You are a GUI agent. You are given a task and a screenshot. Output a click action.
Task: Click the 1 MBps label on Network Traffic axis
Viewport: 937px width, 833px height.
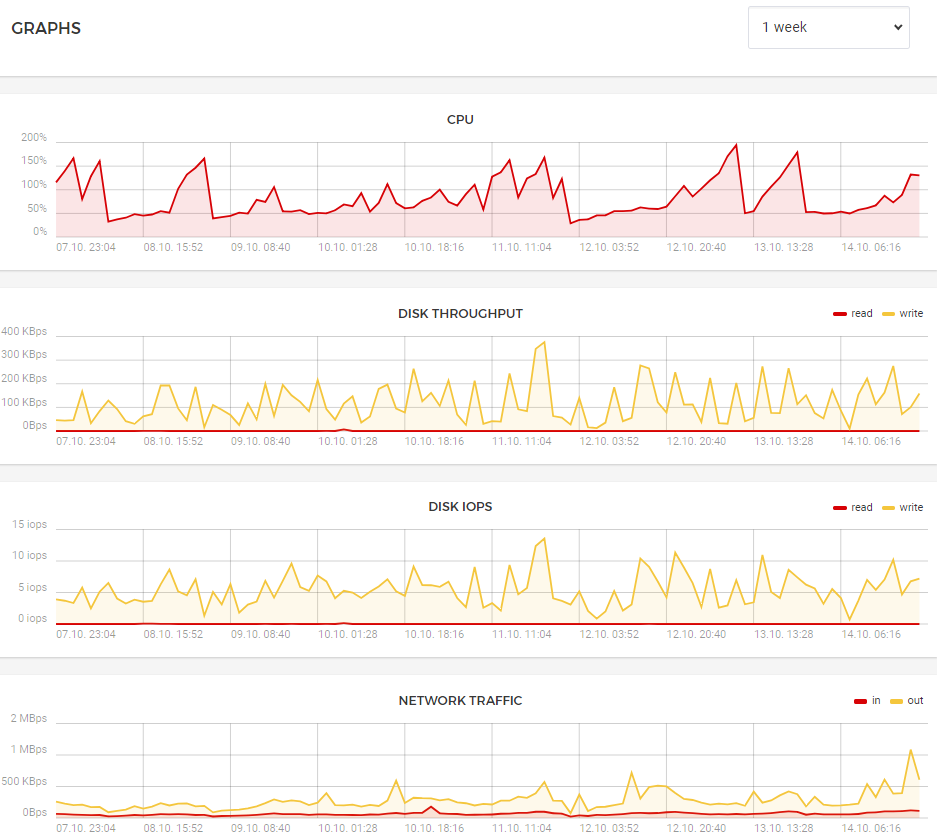[29, 749]
